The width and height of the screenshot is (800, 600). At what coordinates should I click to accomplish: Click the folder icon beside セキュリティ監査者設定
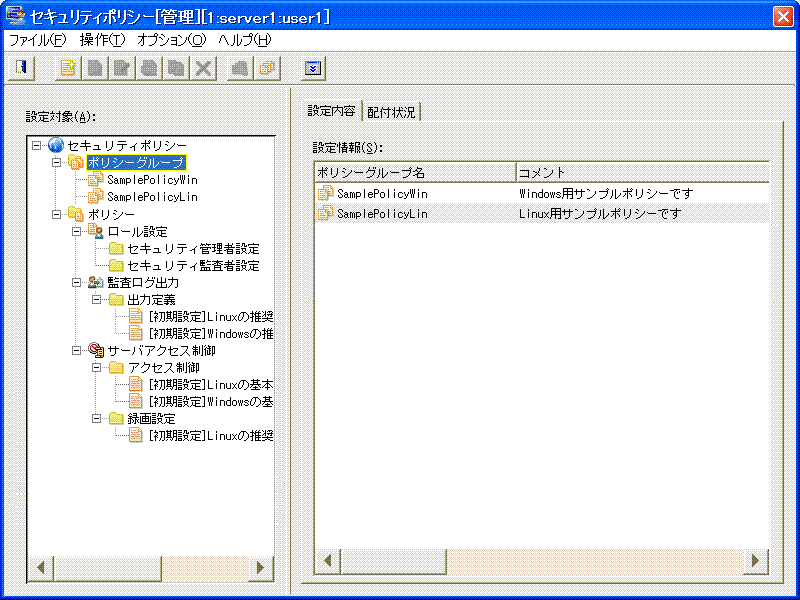[x=116, y=265]
